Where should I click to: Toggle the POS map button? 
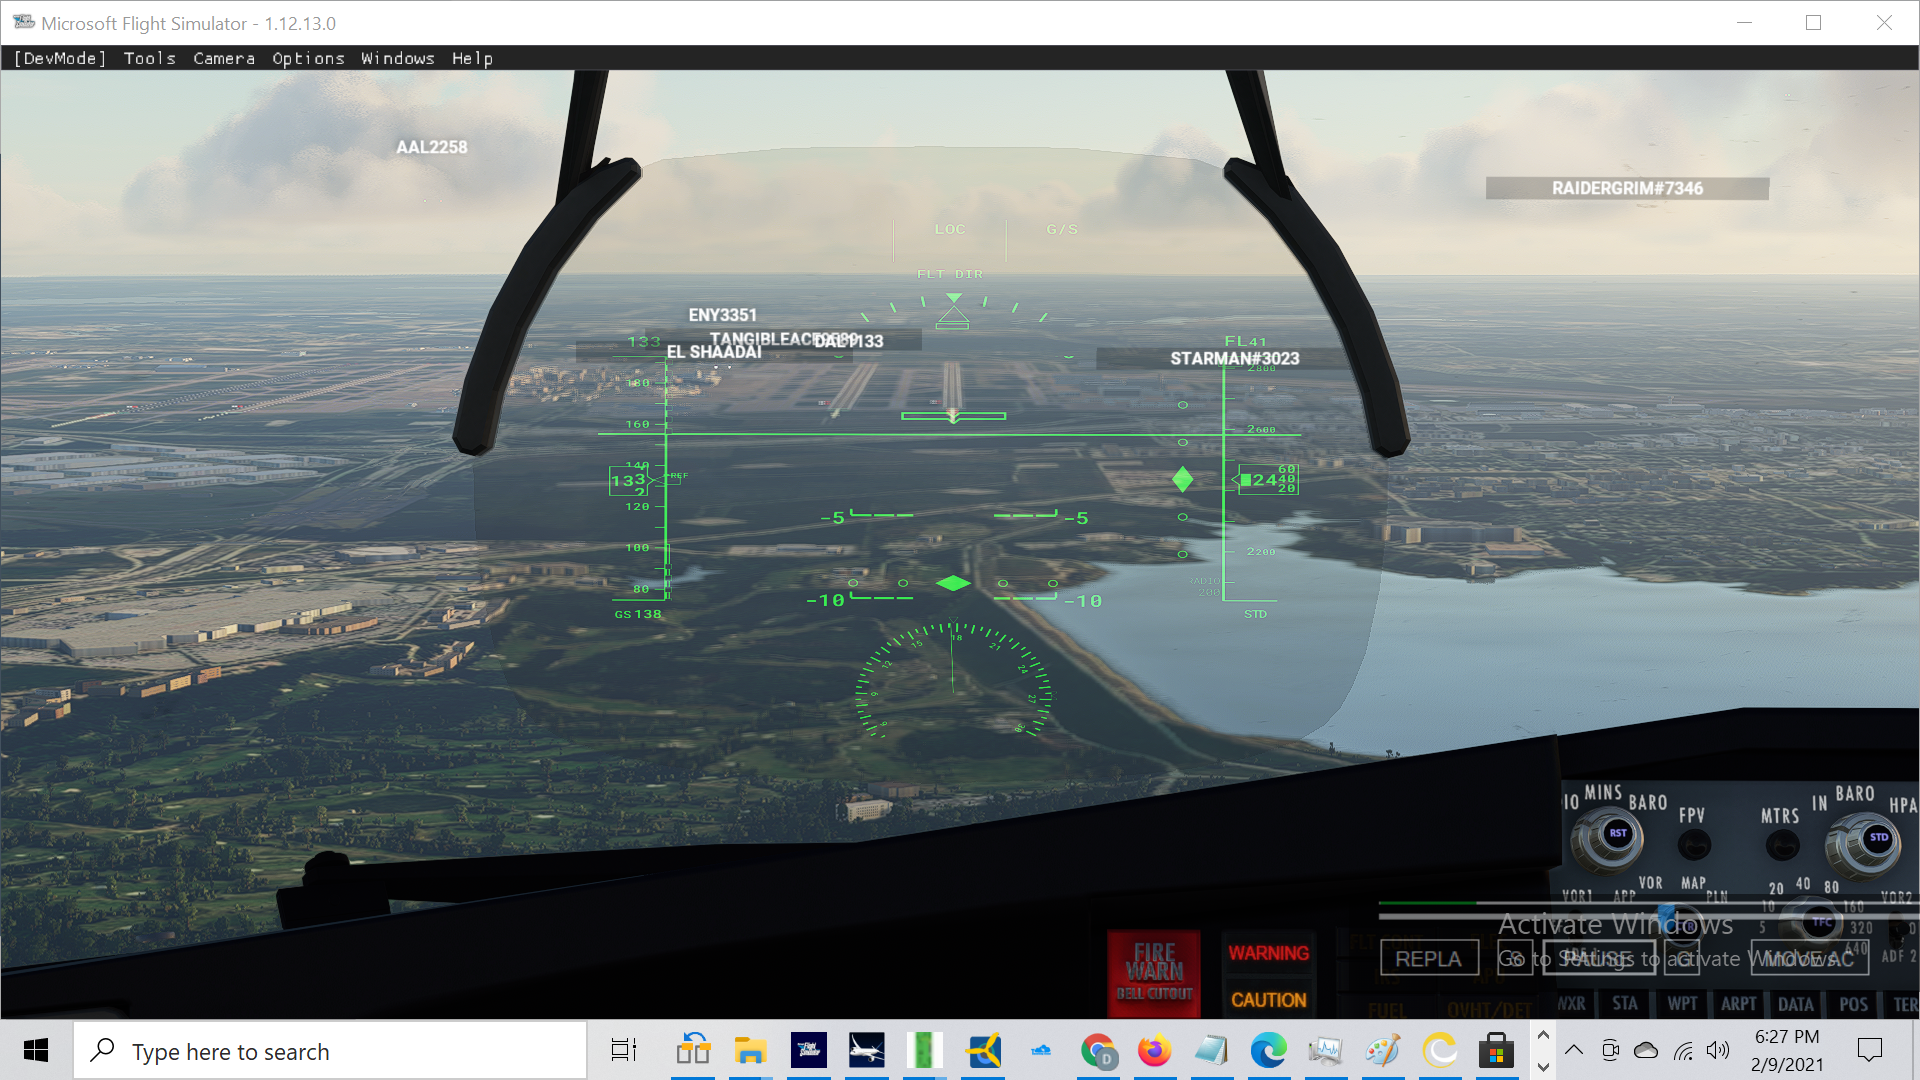[x=1853, y=1004]
